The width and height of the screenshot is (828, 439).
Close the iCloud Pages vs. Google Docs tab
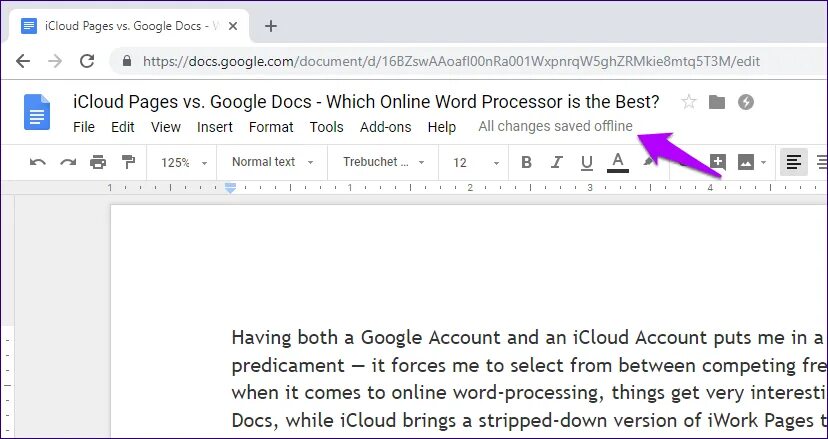(233, 26)
